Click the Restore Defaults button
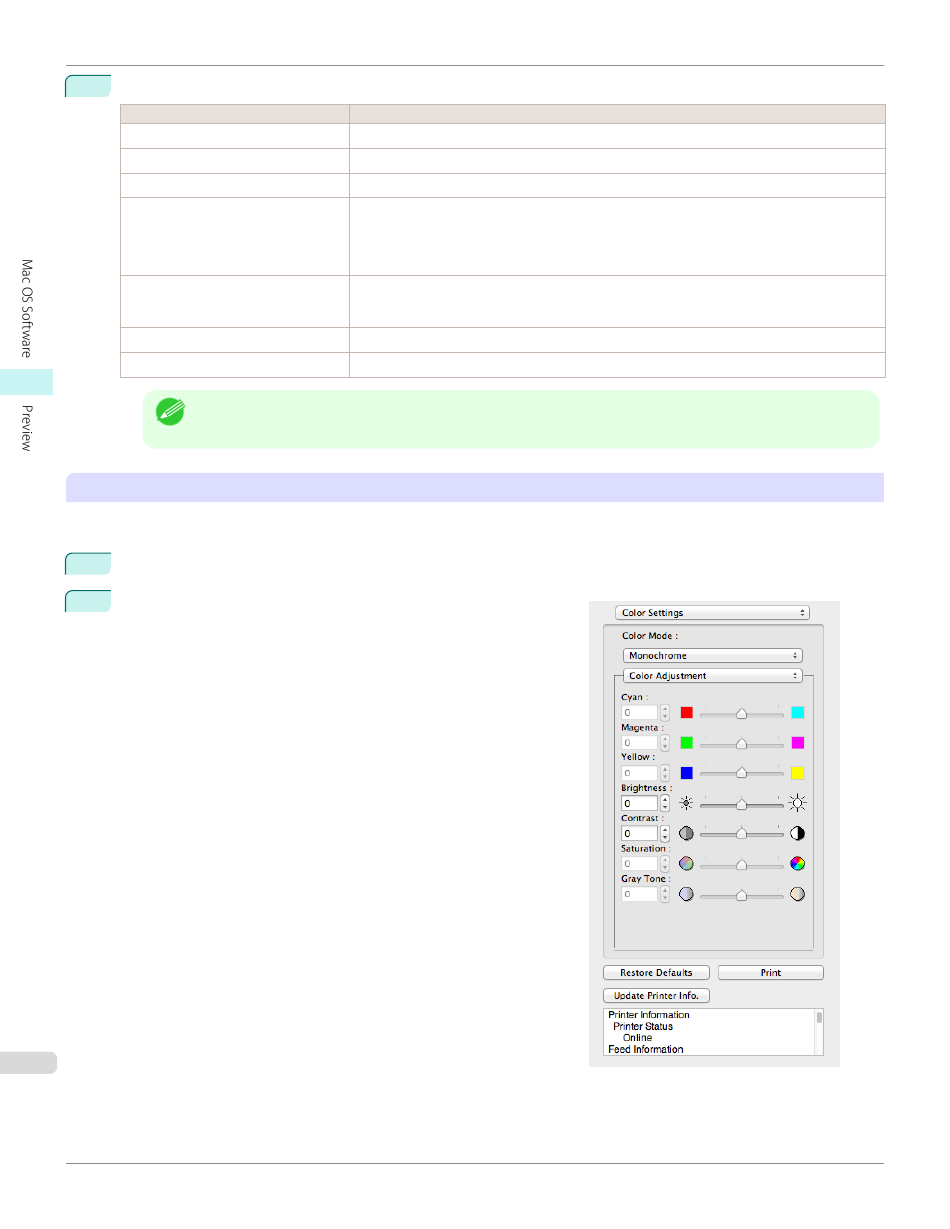Viewport: 950px width, 1229px height. (656, 973)
